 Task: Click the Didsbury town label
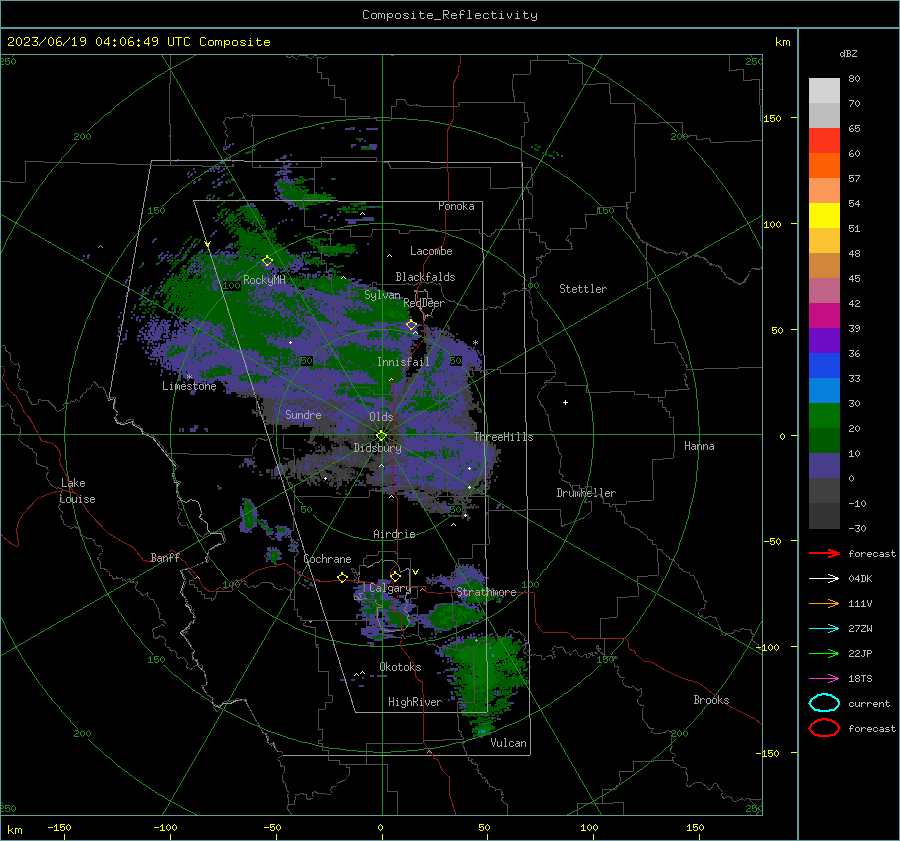tap(377, 448)
